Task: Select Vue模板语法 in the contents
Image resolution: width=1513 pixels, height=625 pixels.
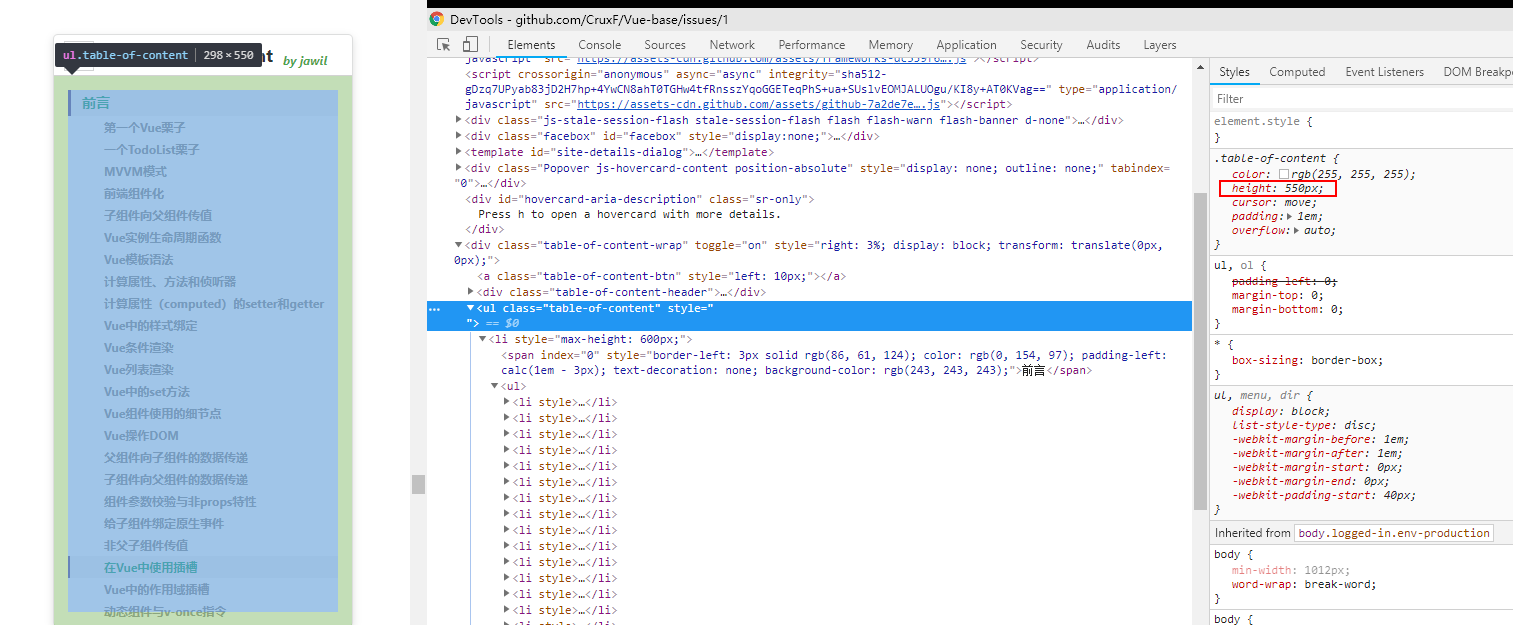Action: (138, 260)
